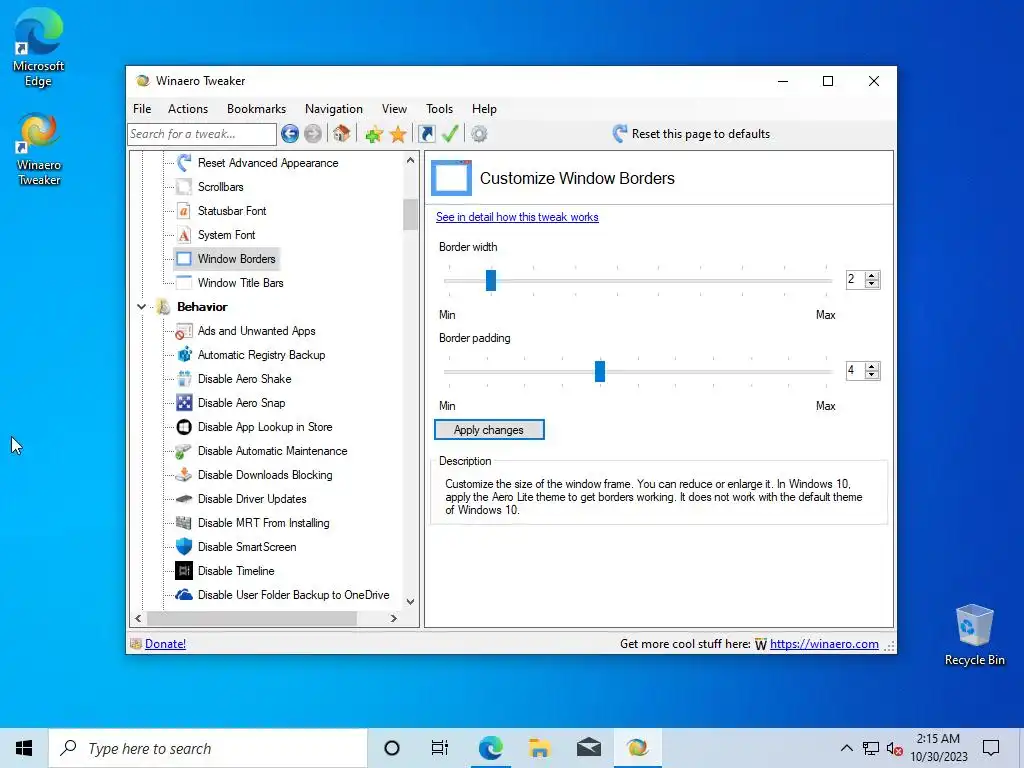Click the tree horizontal scrollbar right arrow
The width and height of the screenshot is (1024, 768).
pos(394,618)
